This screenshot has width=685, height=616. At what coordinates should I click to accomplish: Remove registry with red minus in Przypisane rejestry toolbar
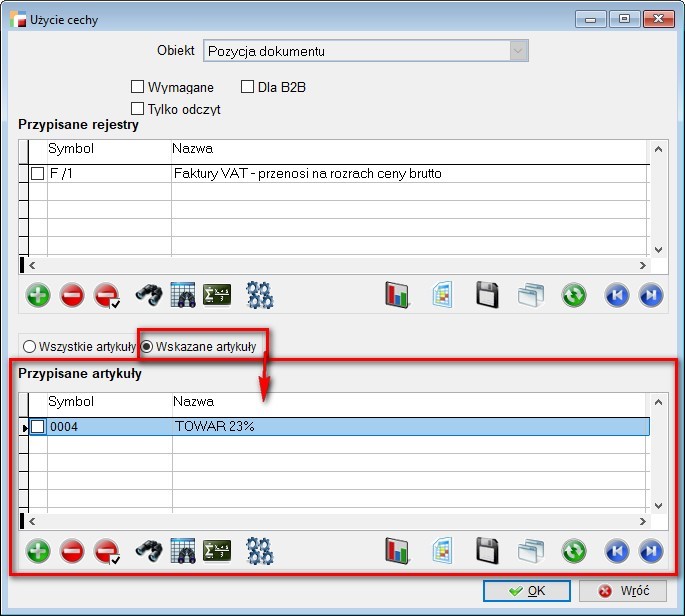pyautogui.click(x=72, y=295)
